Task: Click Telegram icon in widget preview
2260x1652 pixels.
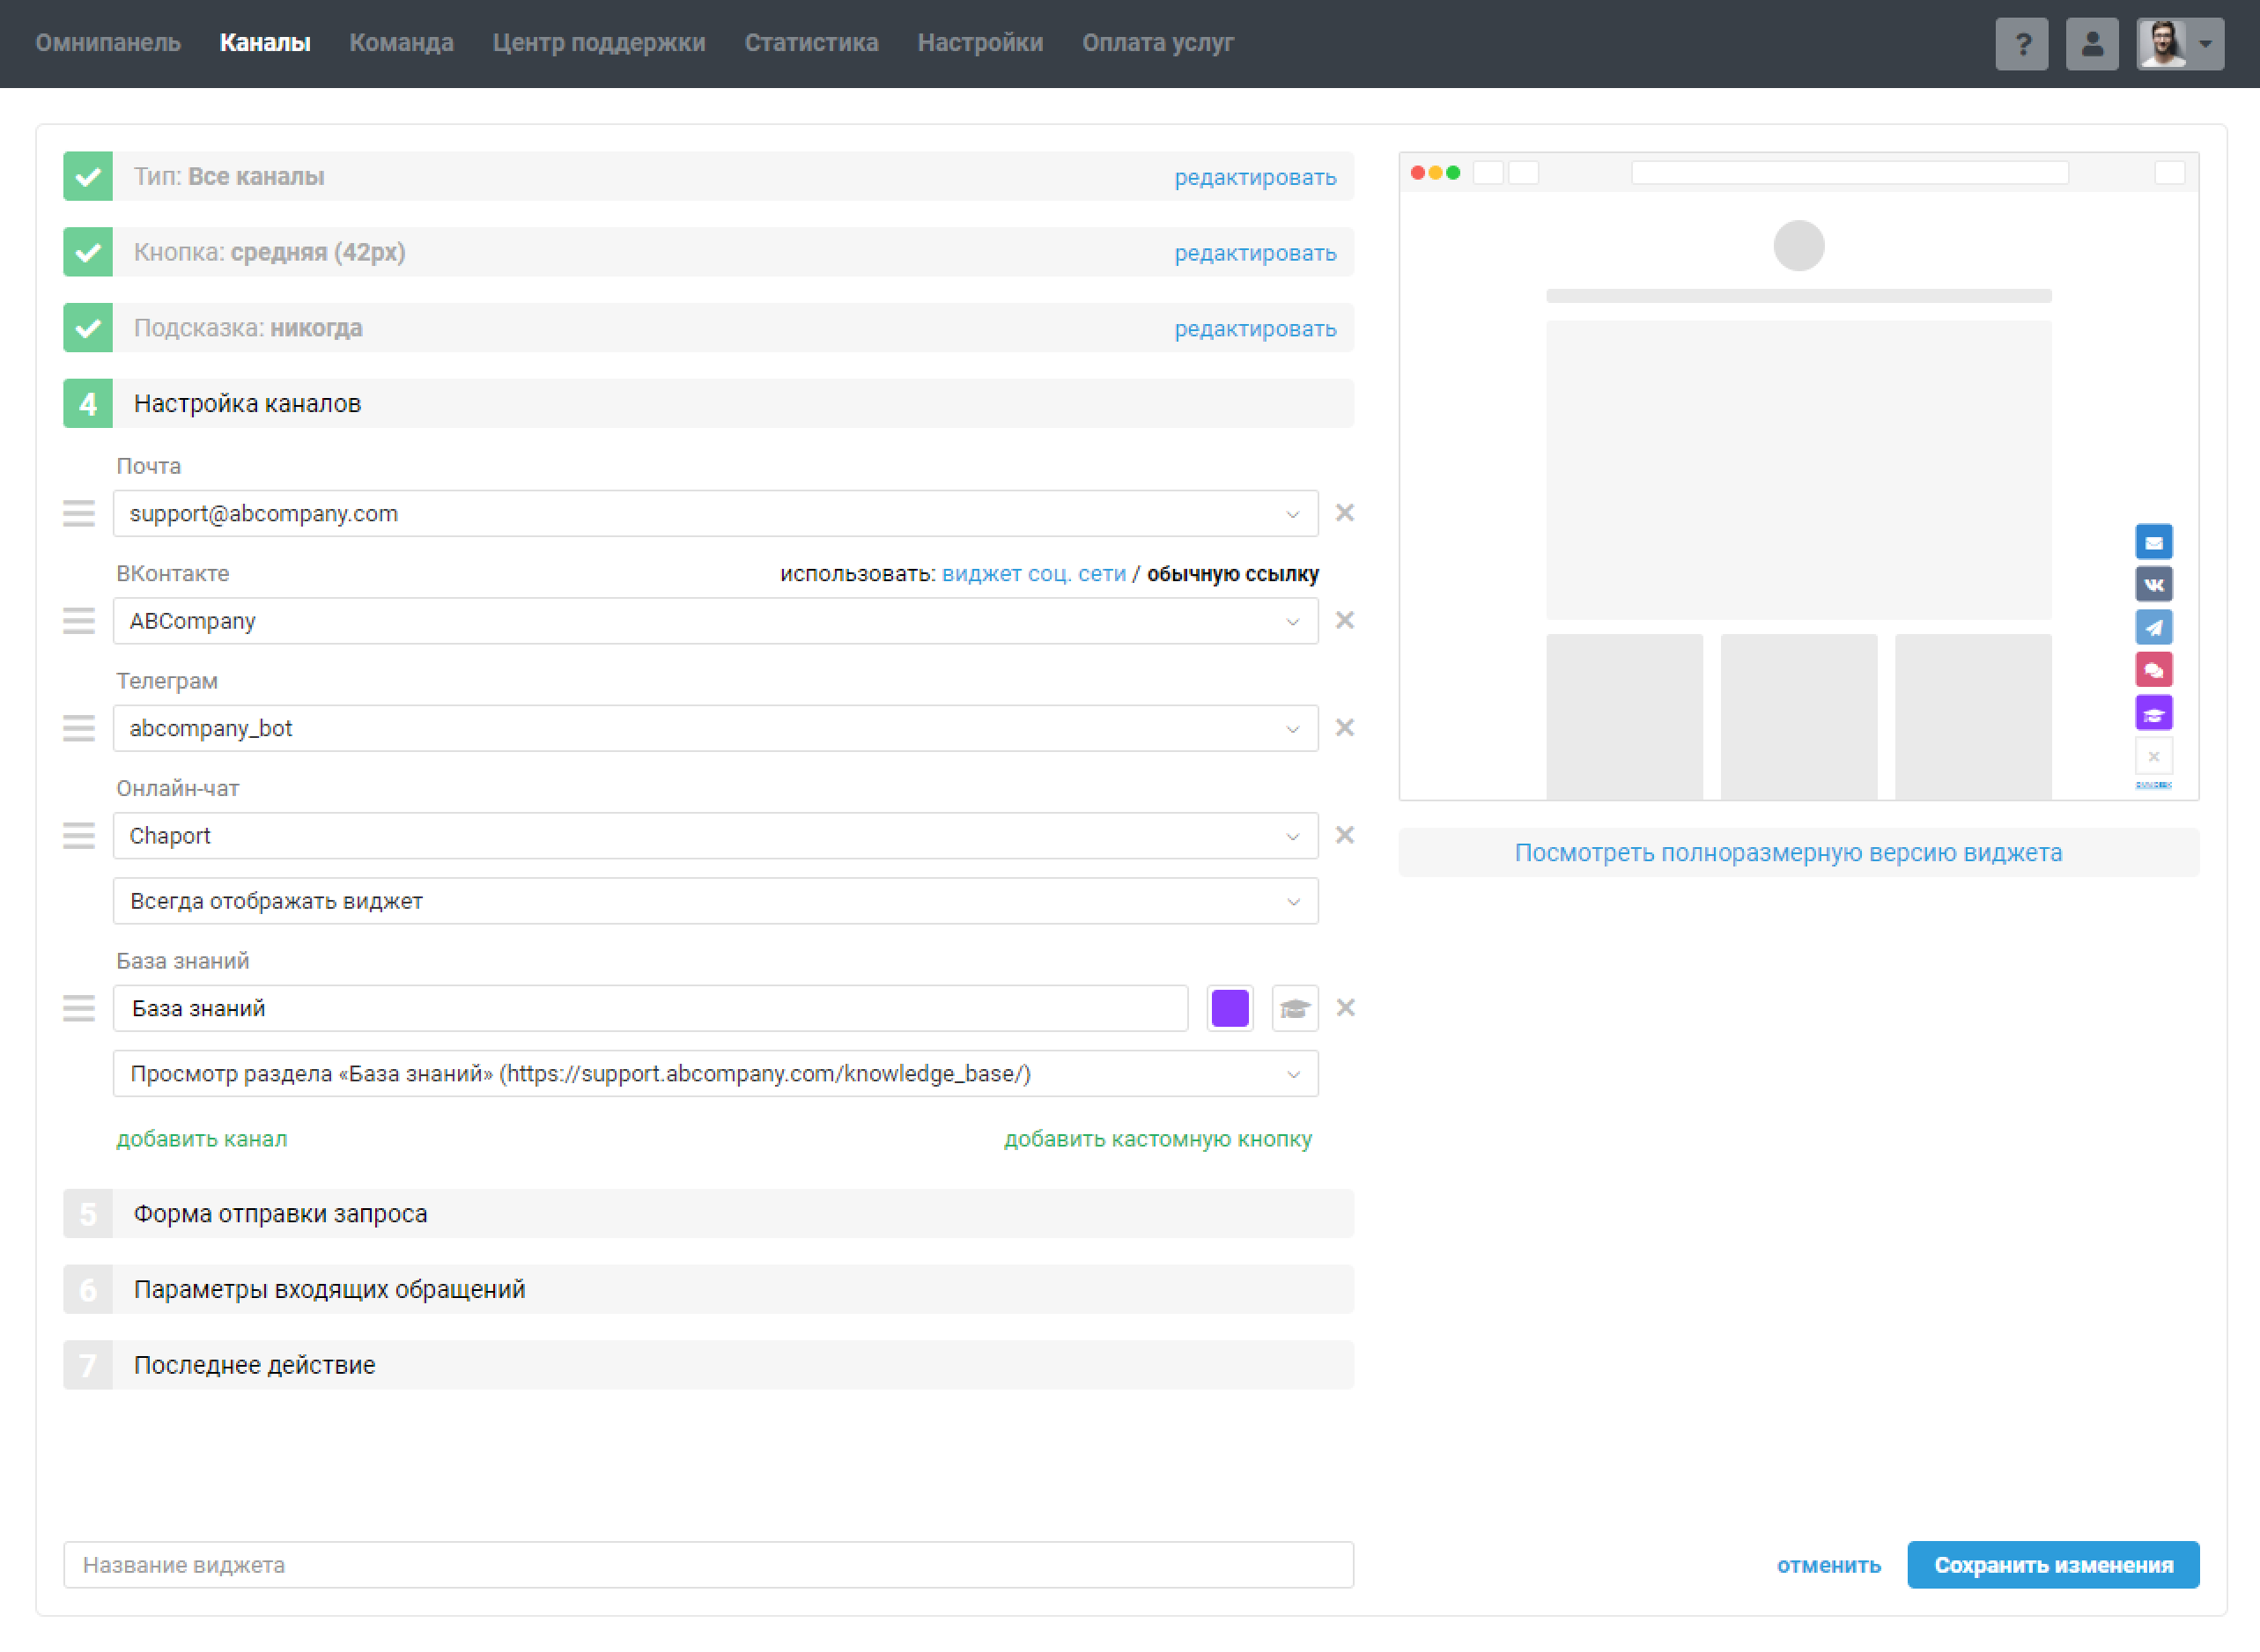Action: pos(2153,627)
